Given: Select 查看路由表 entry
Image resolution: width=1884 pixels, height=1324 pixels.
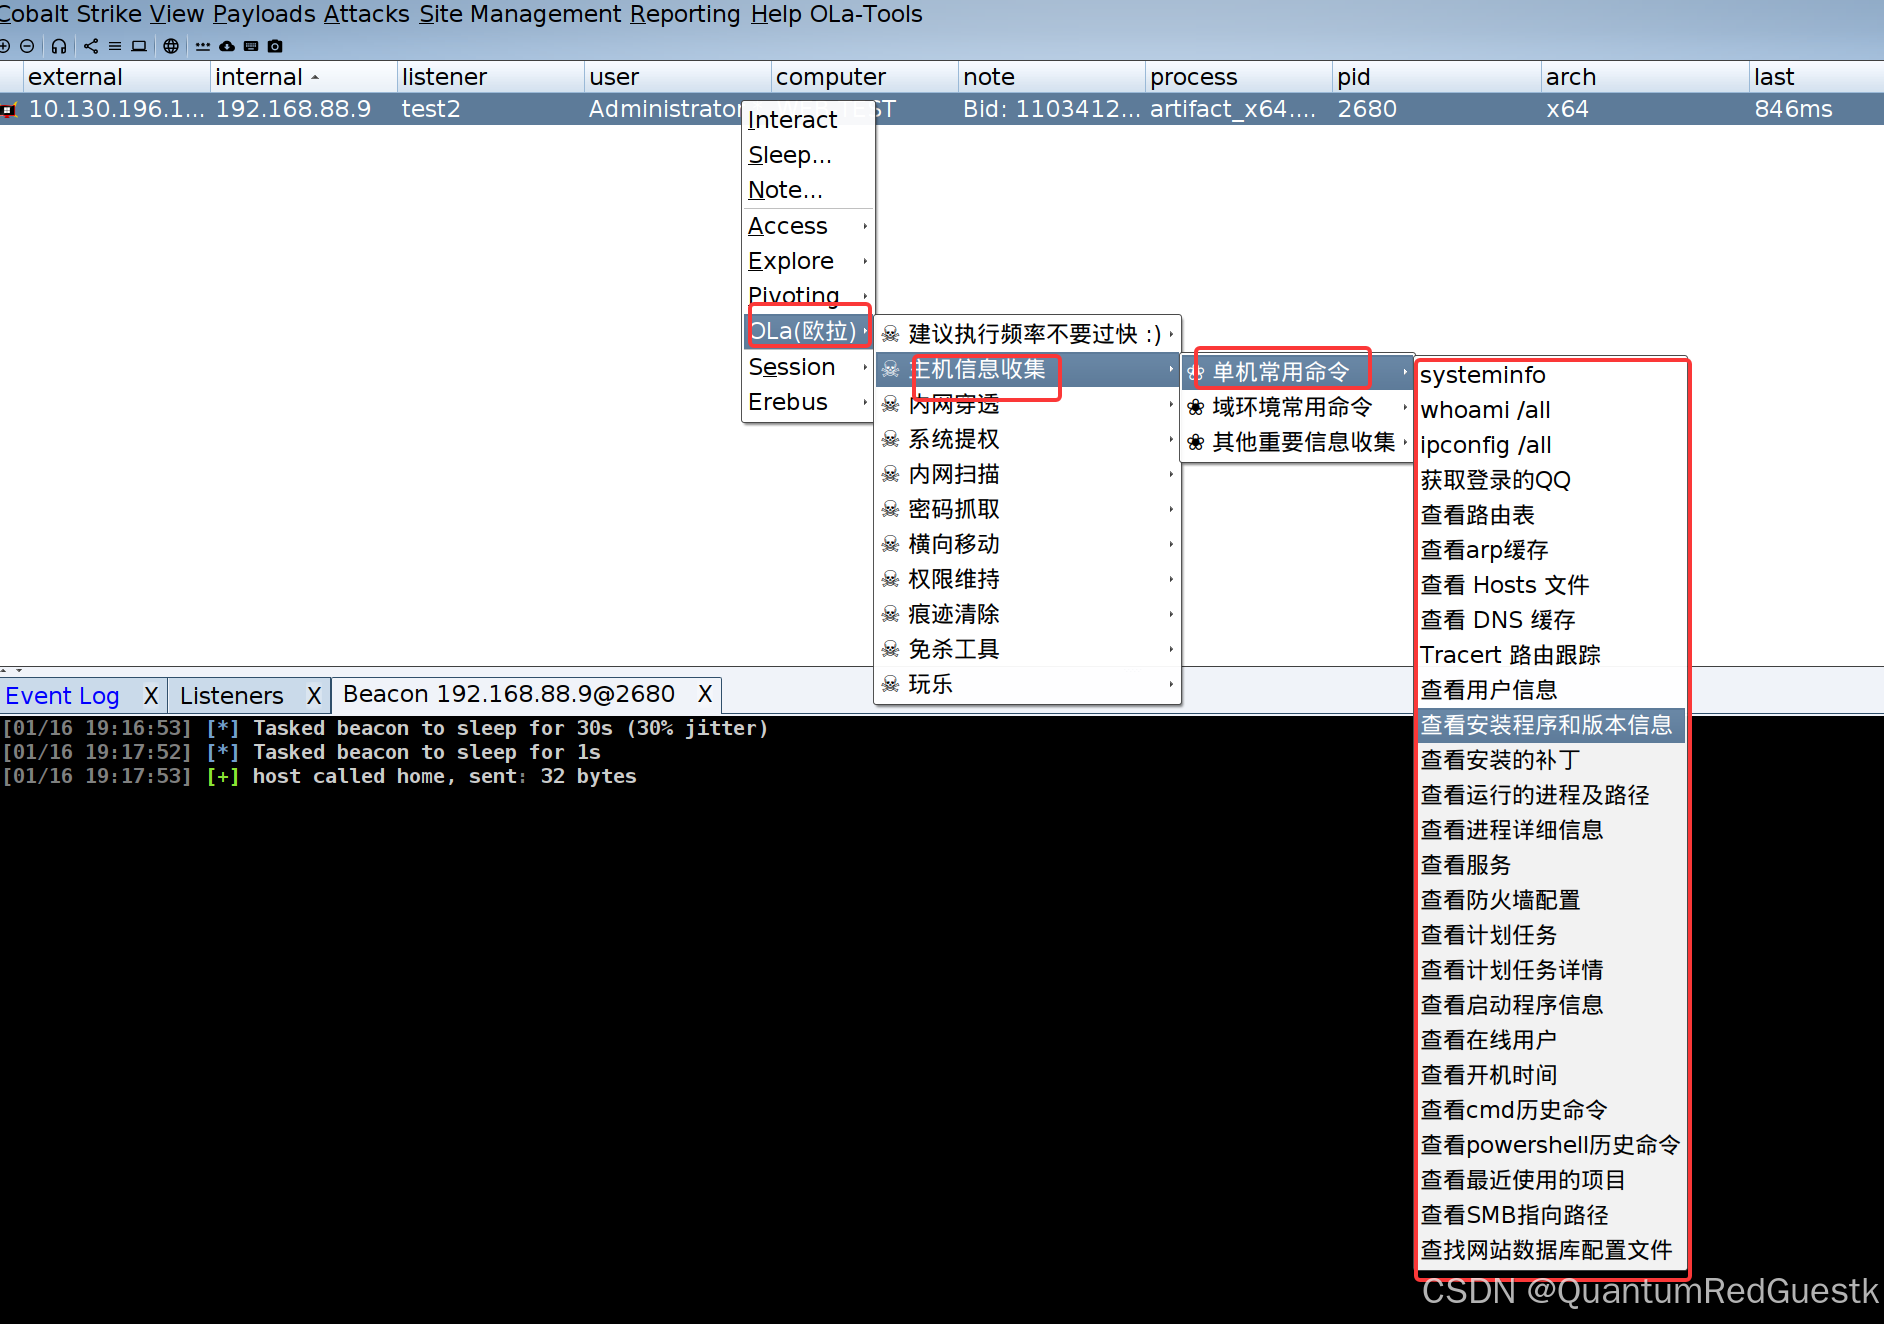Looking at the screenshot, I should [x=1551, y=515].
